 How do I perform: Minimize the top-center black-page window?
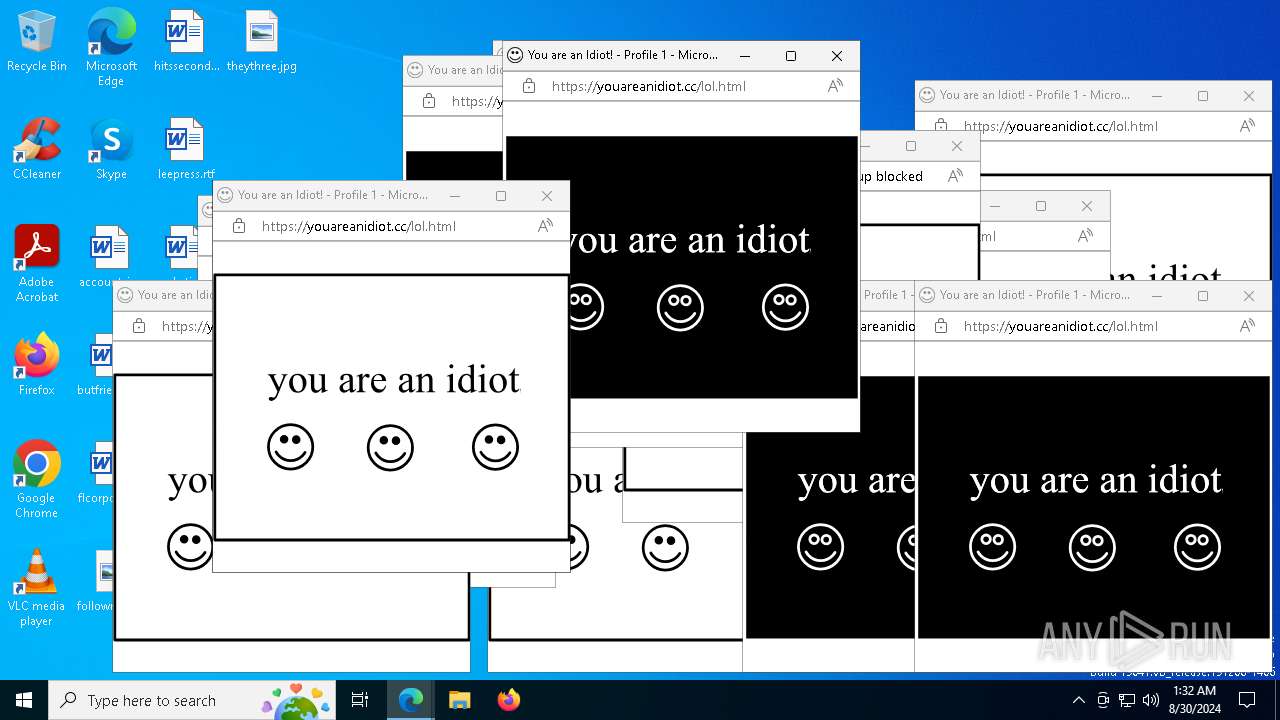coord(745,56)
